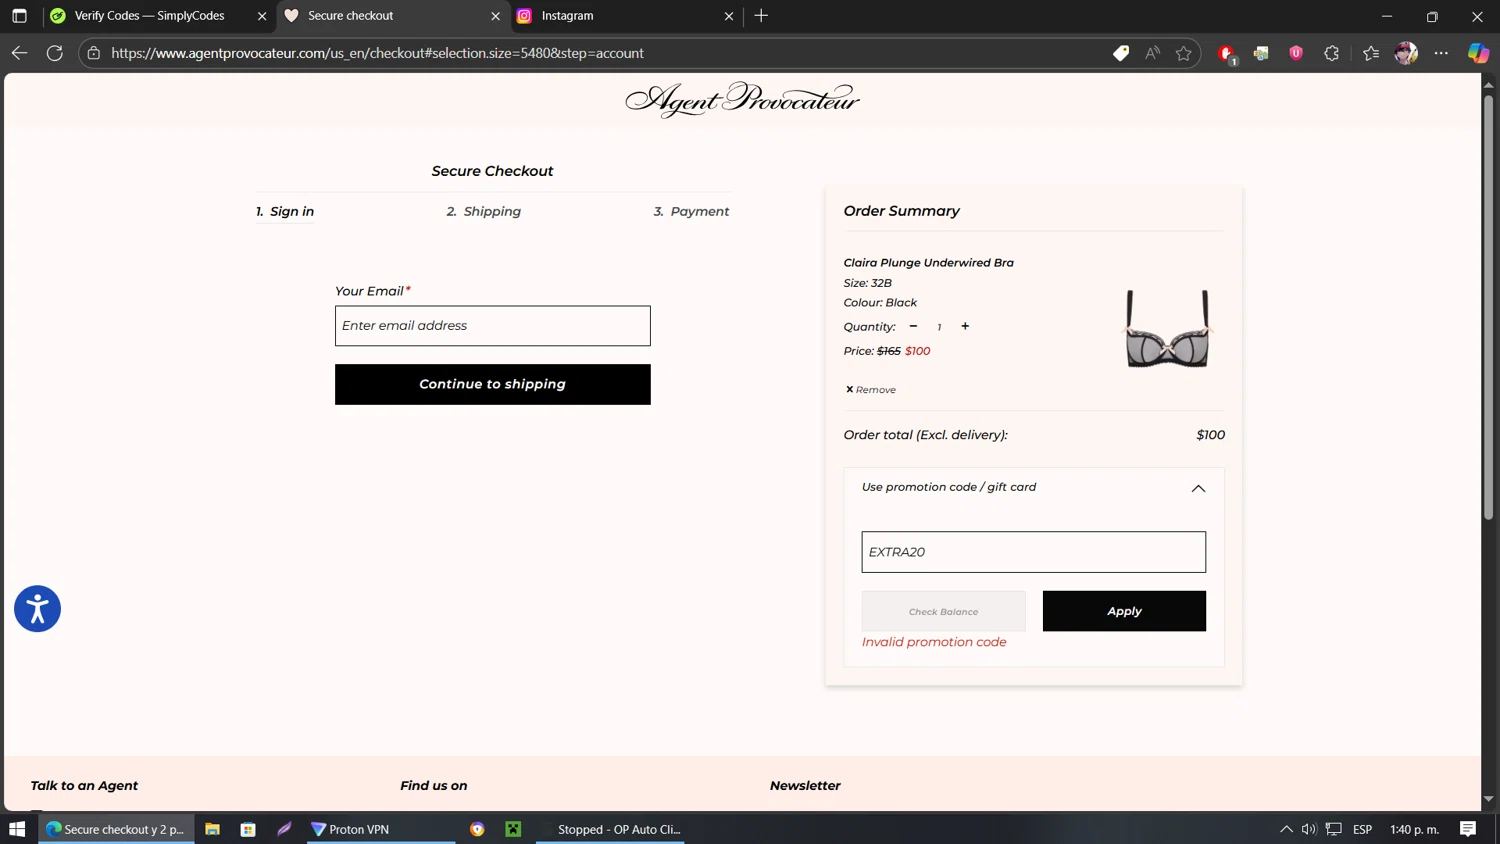Open Proton VPN from taskbar
Viewport: 1500px width, 844px height.
click(381, 829)
